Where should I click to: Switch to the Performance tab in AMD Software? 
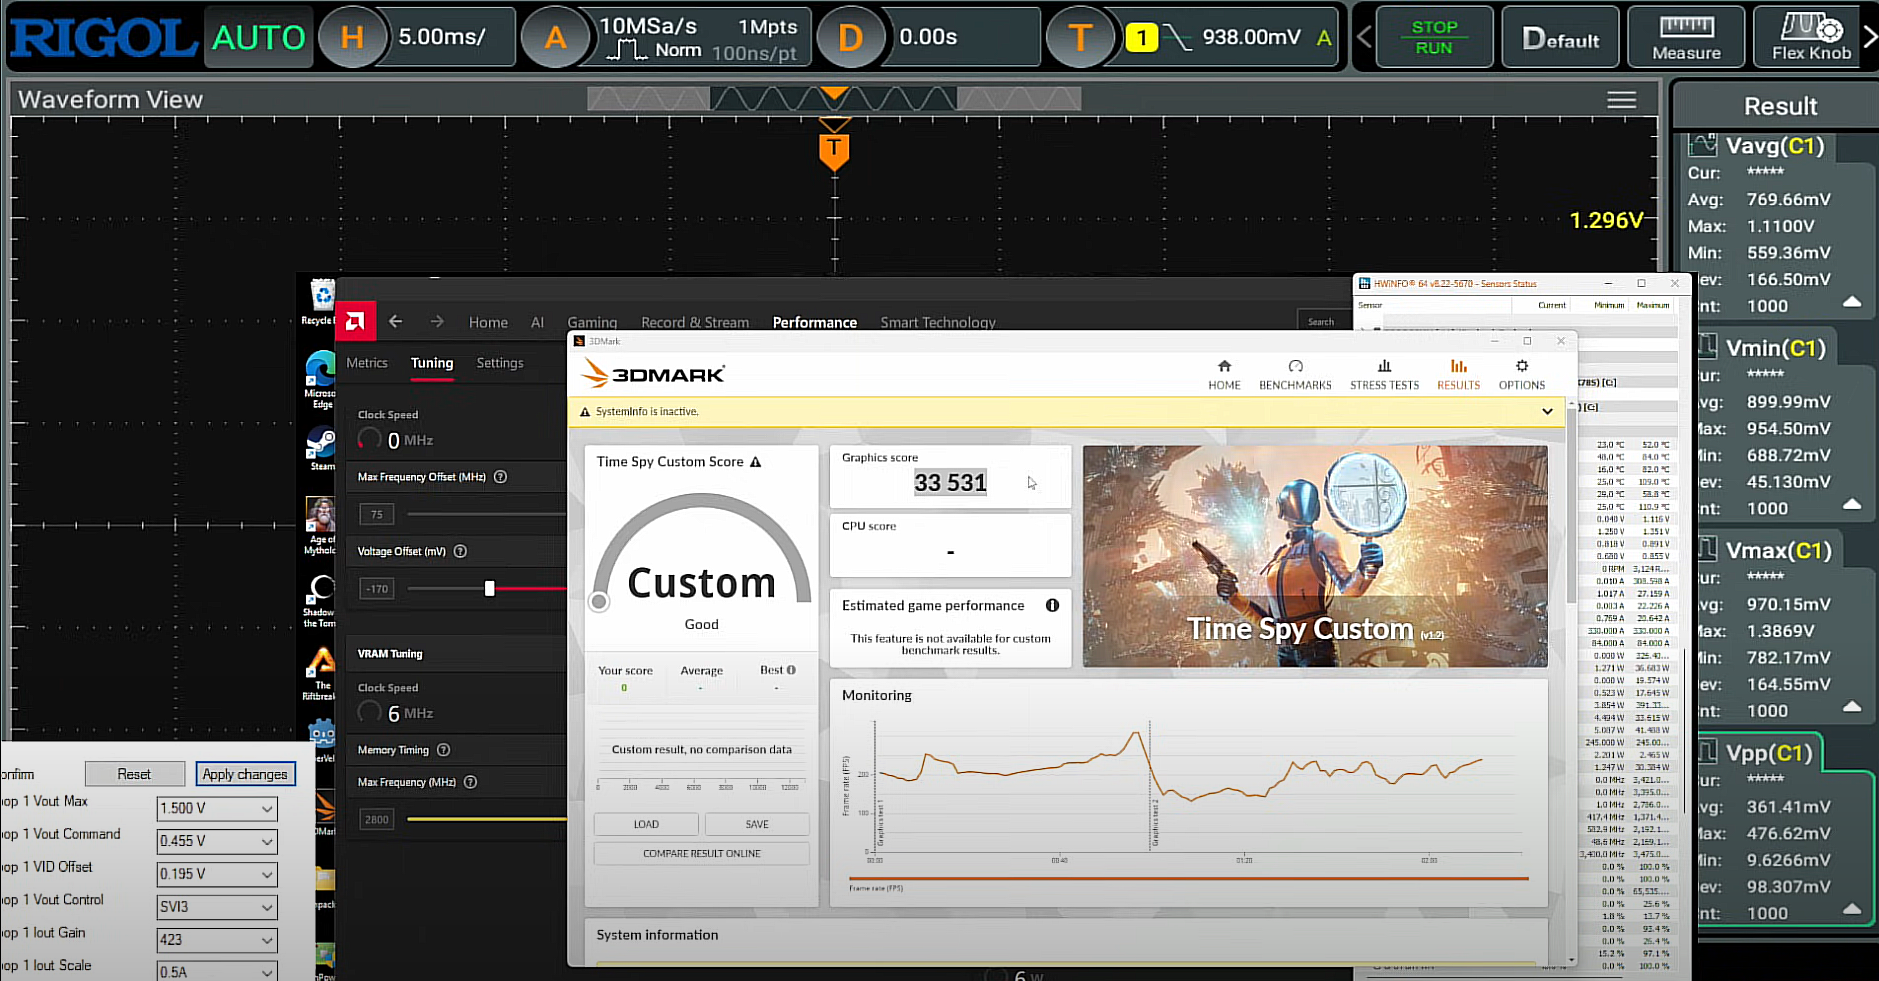[x=814, y=322]
